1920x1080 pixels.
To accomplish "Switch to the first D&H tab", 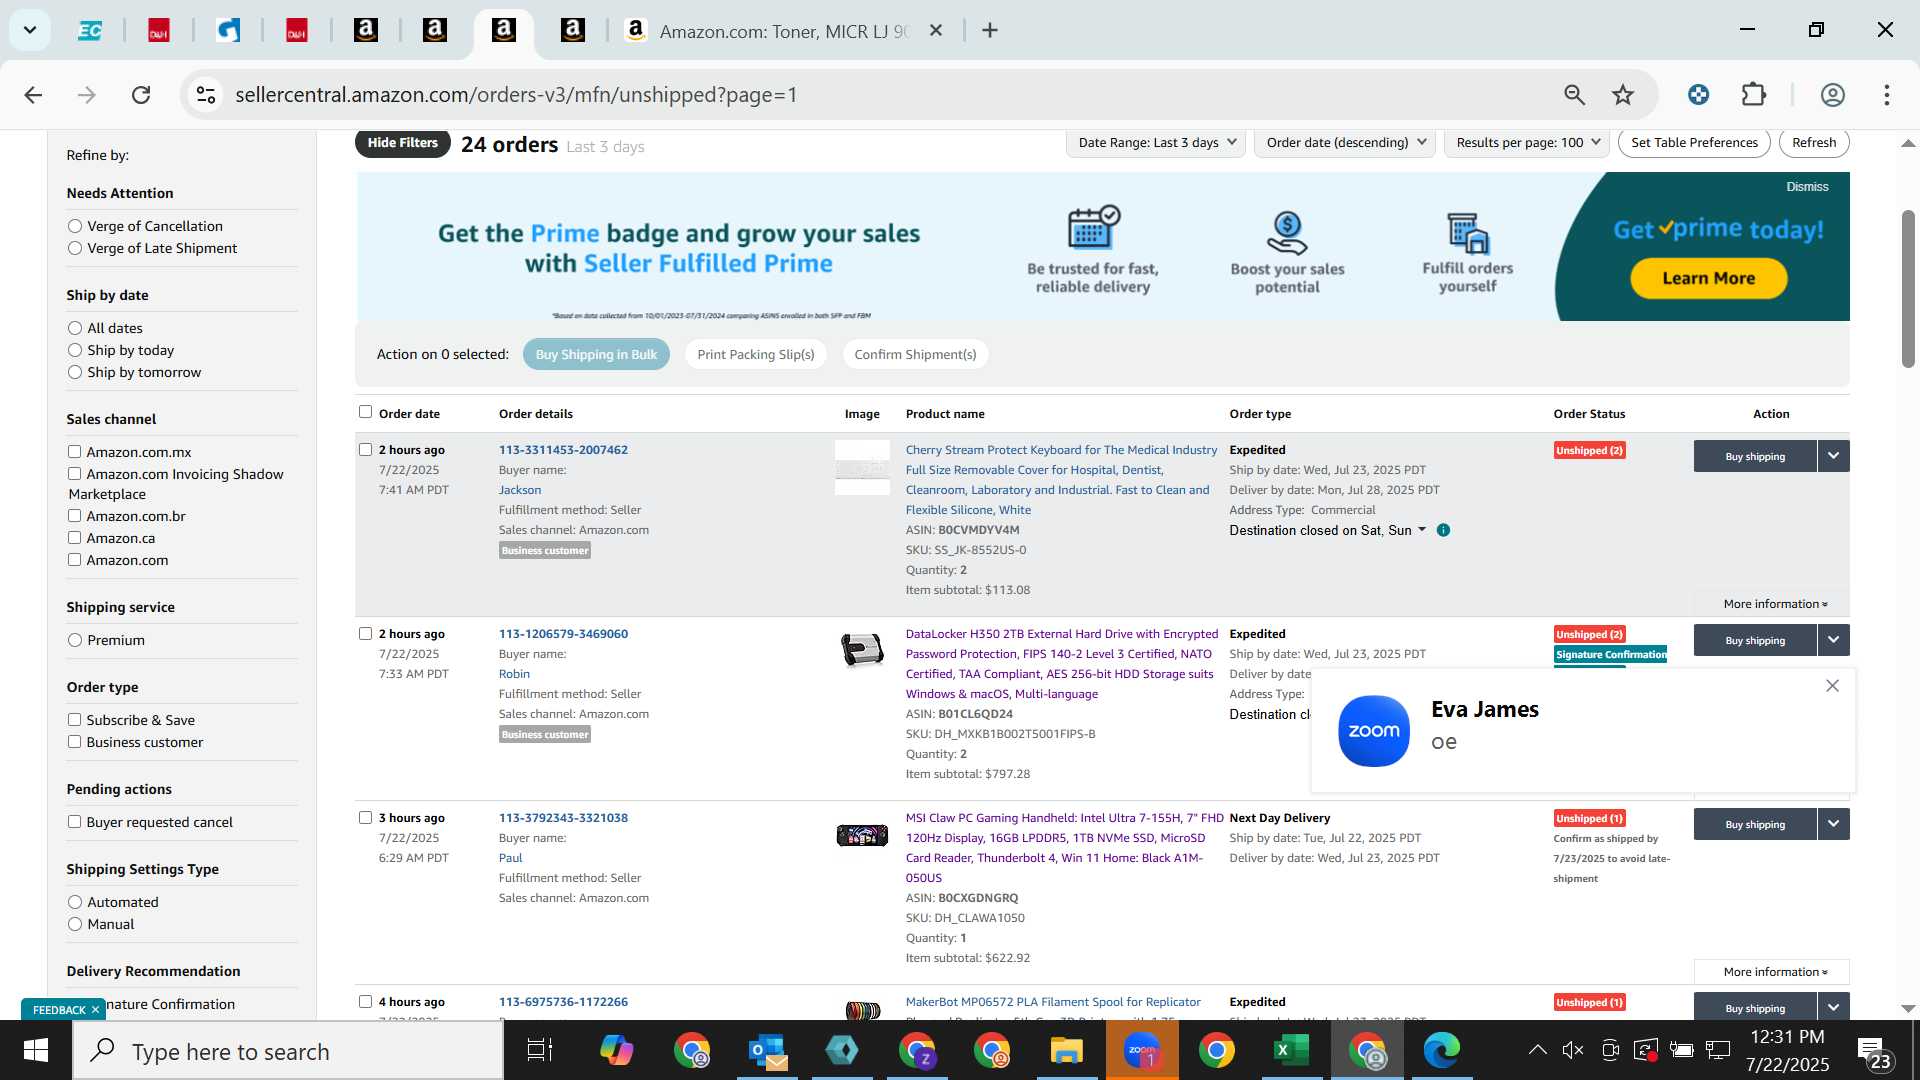I will (x=159, y=31).
